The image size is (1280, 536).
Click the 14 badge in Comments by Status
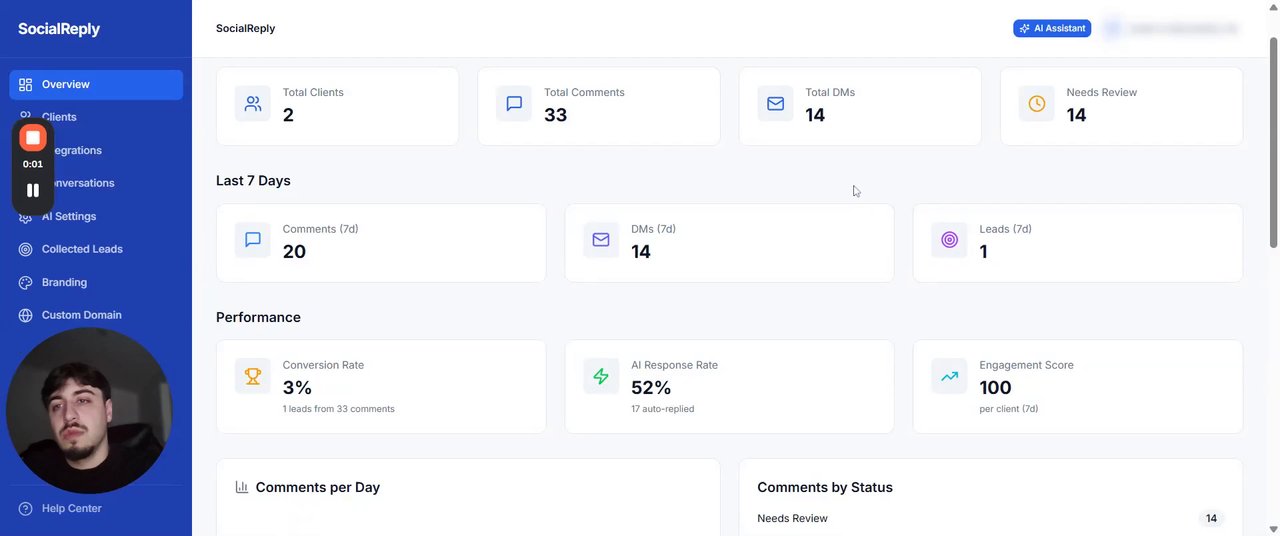coord(1211,518)
